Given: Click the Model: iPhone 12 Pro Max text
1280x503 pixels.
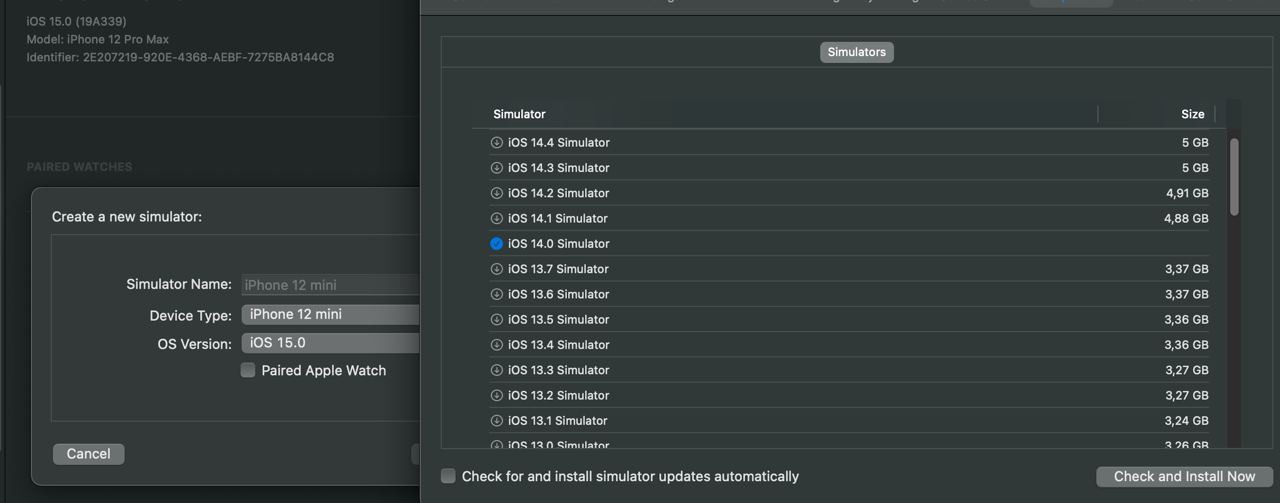Looking at the screenshot, I should point(98,39).
